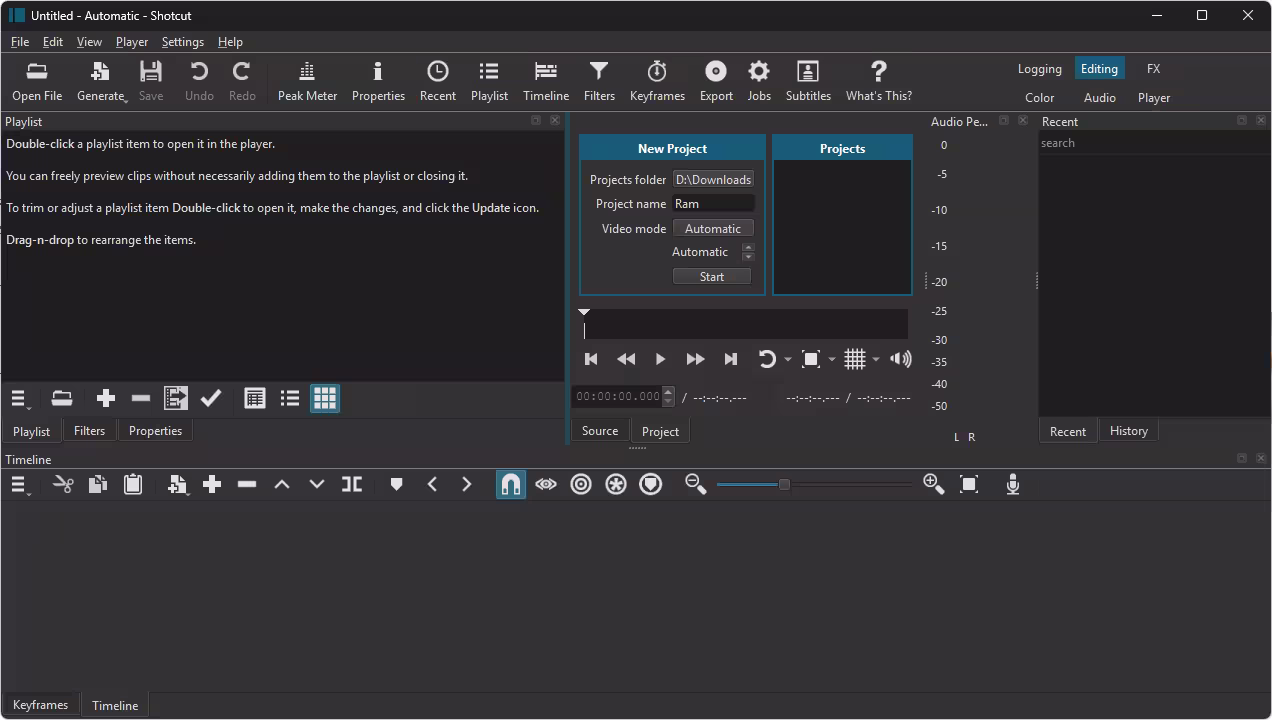Image resolution: width=1272 pixels, height=720 pixels.
Task: Open the playlist hamburger menu
Action: click(20, 399)
